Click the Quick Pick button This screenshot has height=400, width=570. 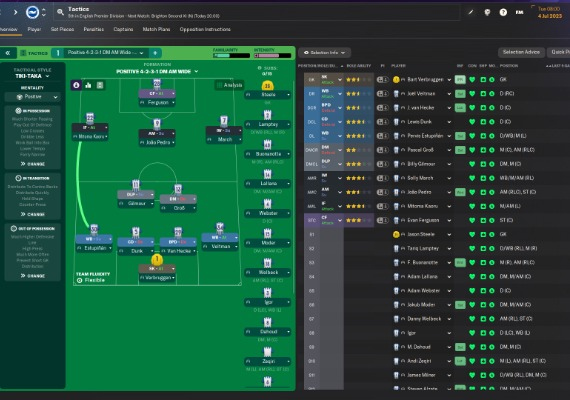(559, 52)
